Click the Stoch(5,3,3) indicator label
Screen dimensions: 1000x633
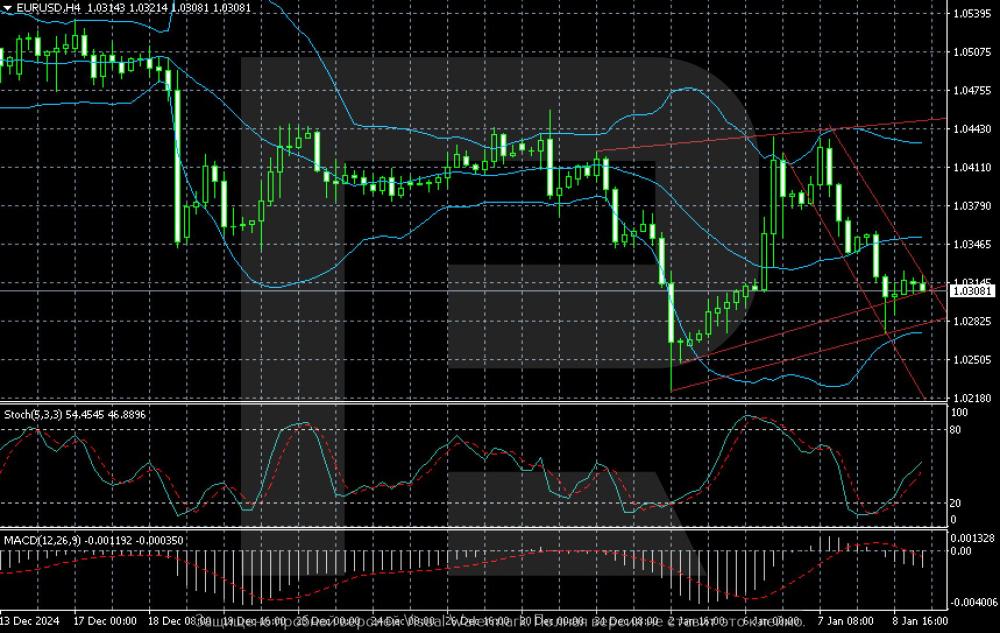pos(30,413)
